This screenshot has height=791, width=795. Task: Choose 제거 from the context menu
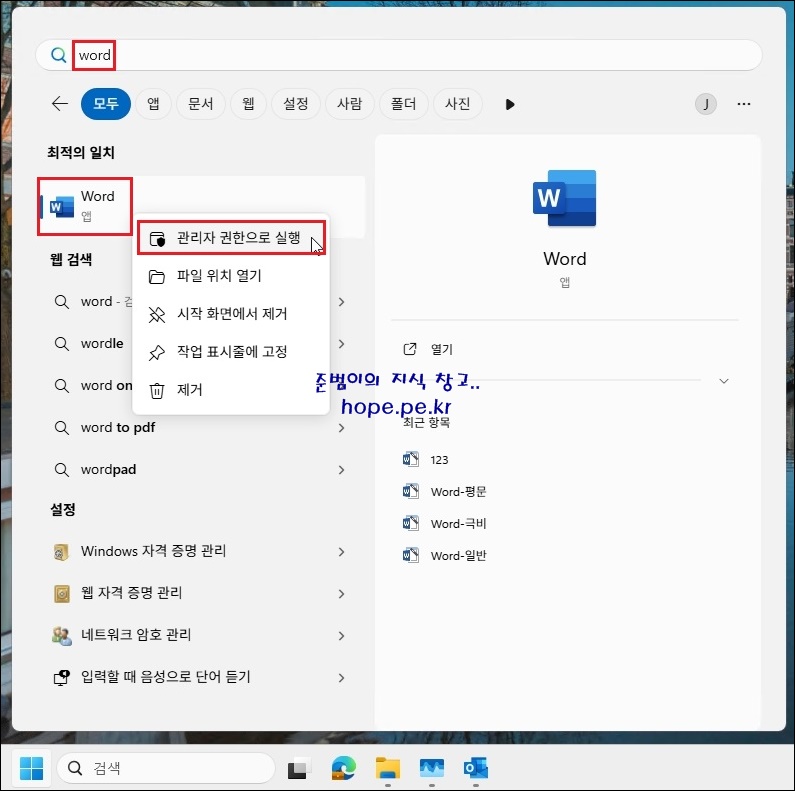coord(231,390)
